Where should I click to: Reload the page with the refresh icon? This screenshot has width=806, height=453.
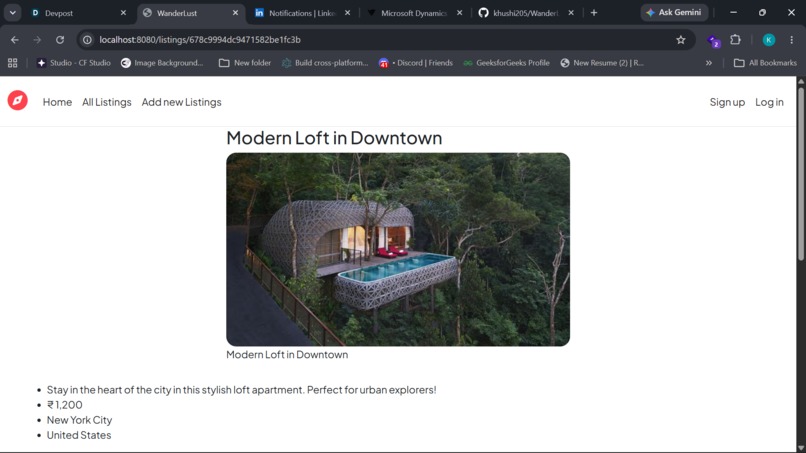pyautogui.click(x=60, y=40)
